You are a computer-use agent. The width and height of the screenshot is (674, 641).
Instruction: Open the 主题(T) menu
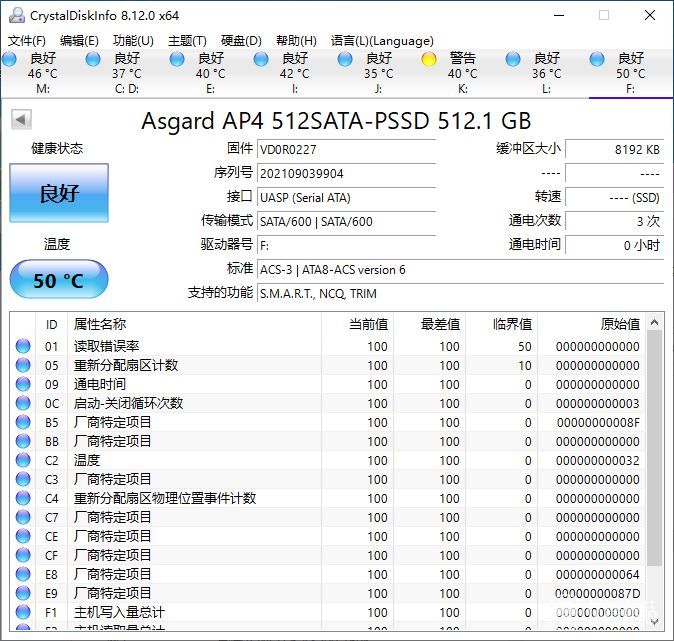187,41
